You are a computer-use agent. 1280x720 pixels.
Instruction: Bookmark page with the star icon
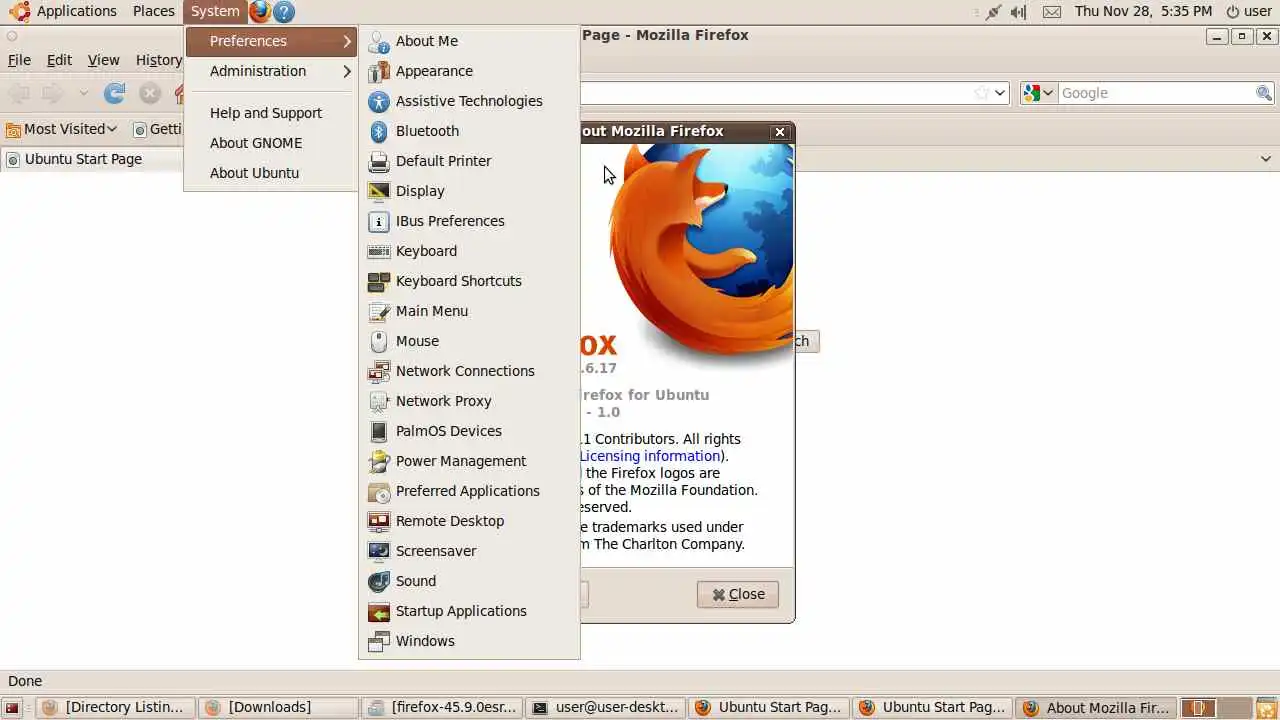click(x=982, y=93)
